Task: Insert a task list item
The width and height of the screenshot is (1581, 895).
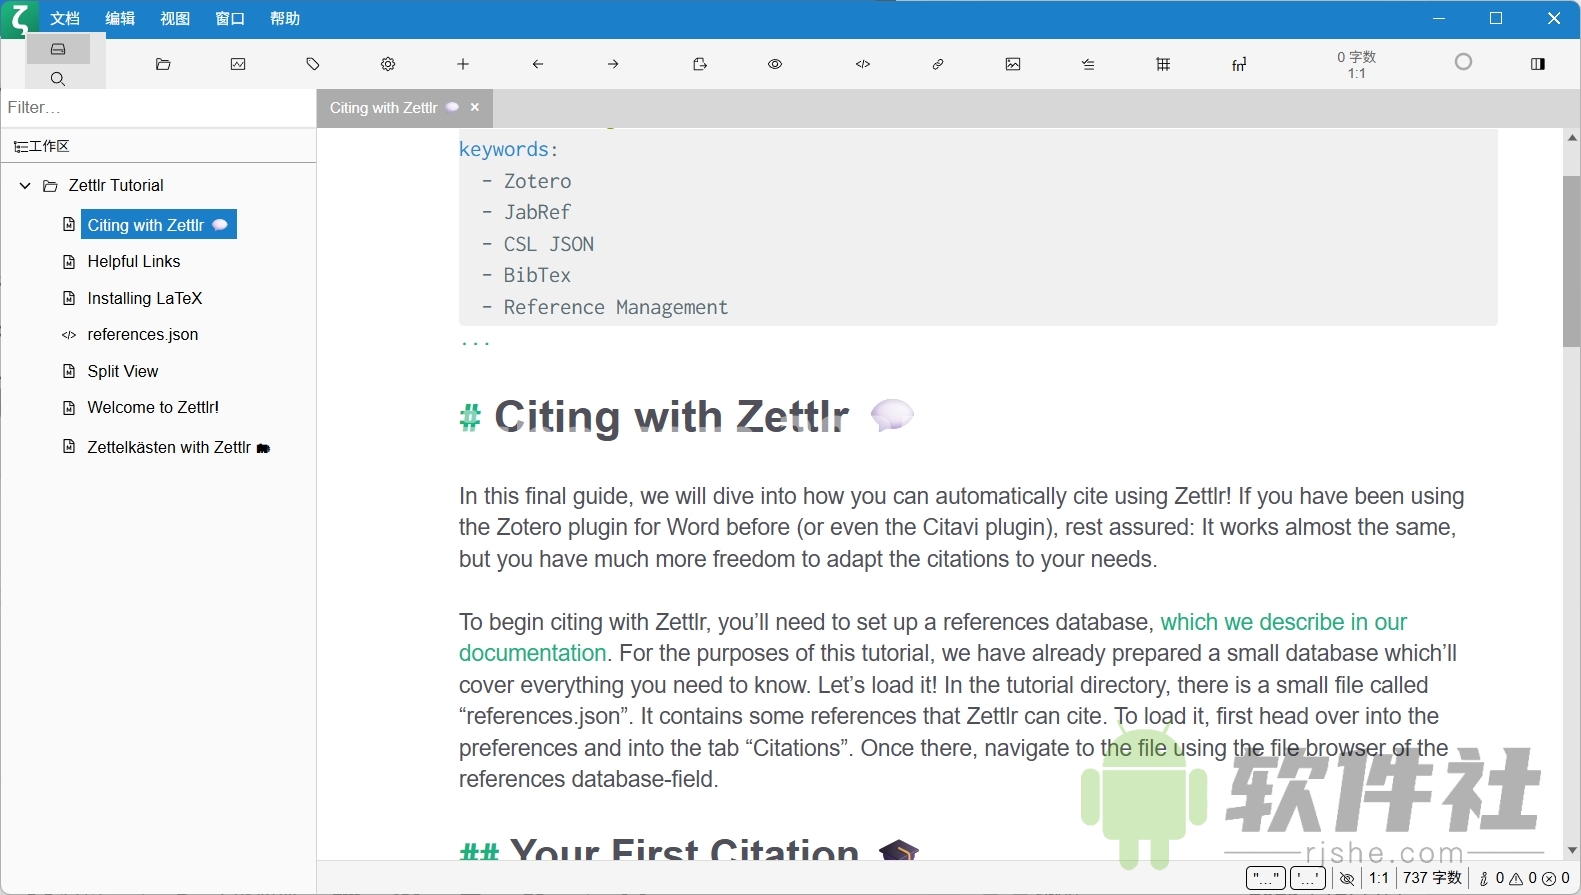Action: 1088,64
